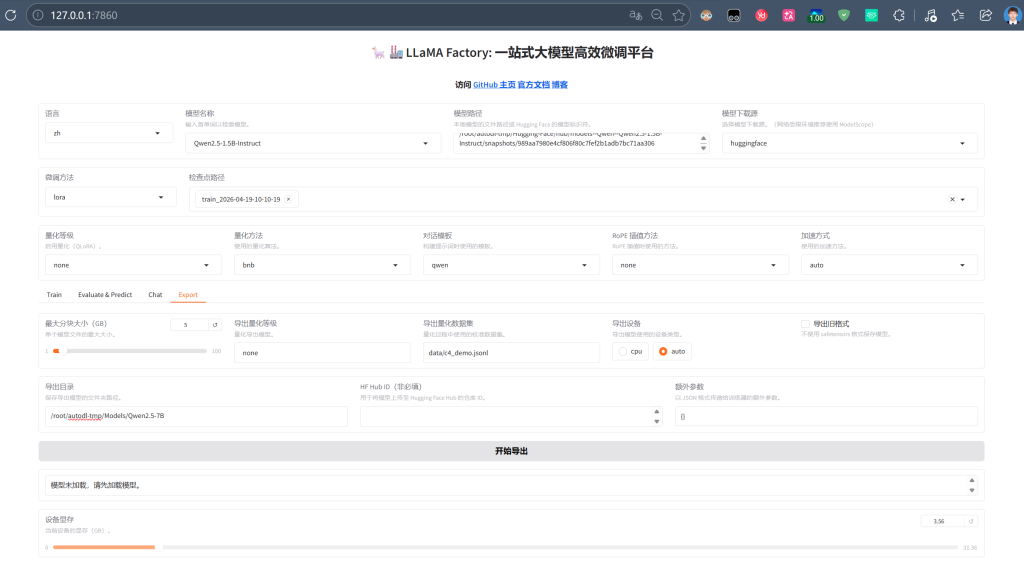The width and height of the screenshot is (1024, 567).
Task: Open the 模型下载源 huggingface dropdown
Action: [x=849, y=143]
